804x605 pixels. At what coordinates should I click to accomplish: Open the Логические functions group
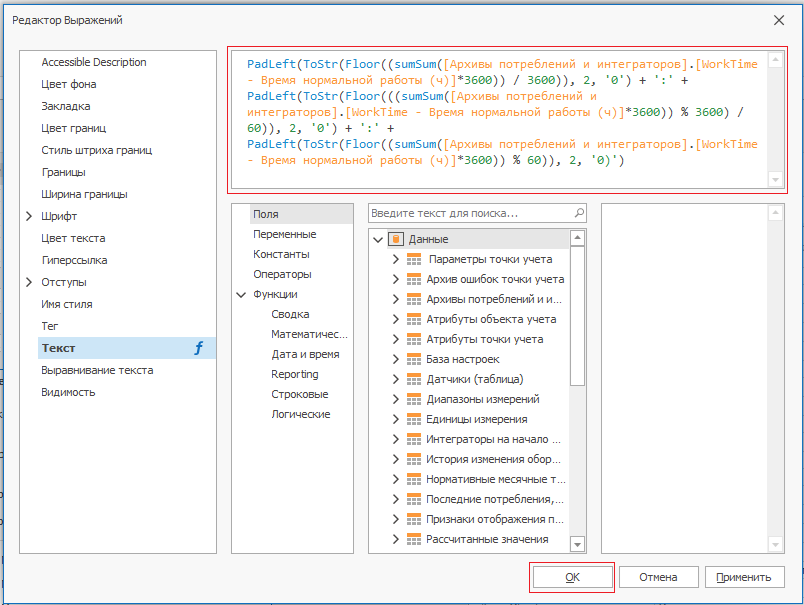300,414
